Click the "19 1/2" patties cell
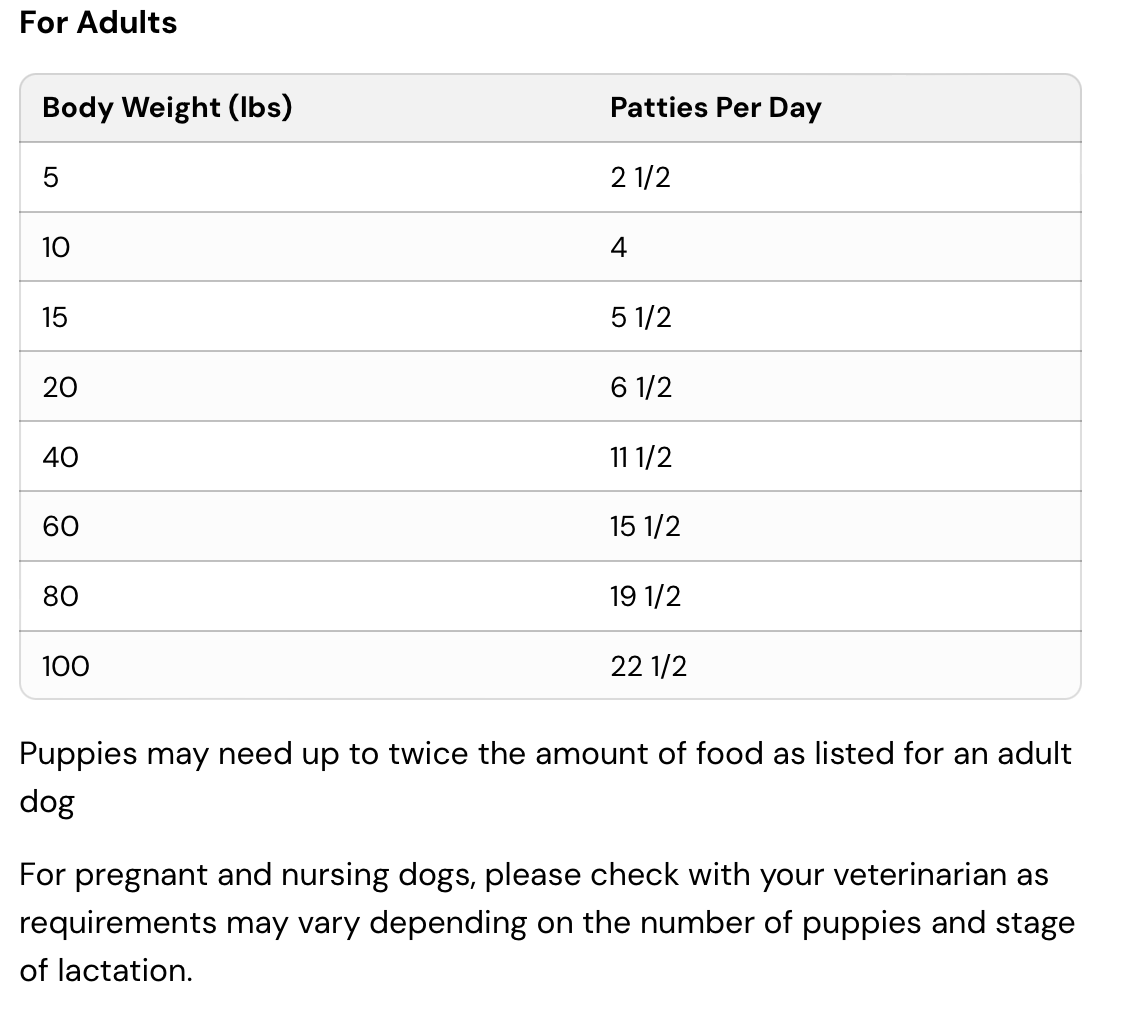The height and width of the screenshot is (1012, 1122). (x=645, y=596)
